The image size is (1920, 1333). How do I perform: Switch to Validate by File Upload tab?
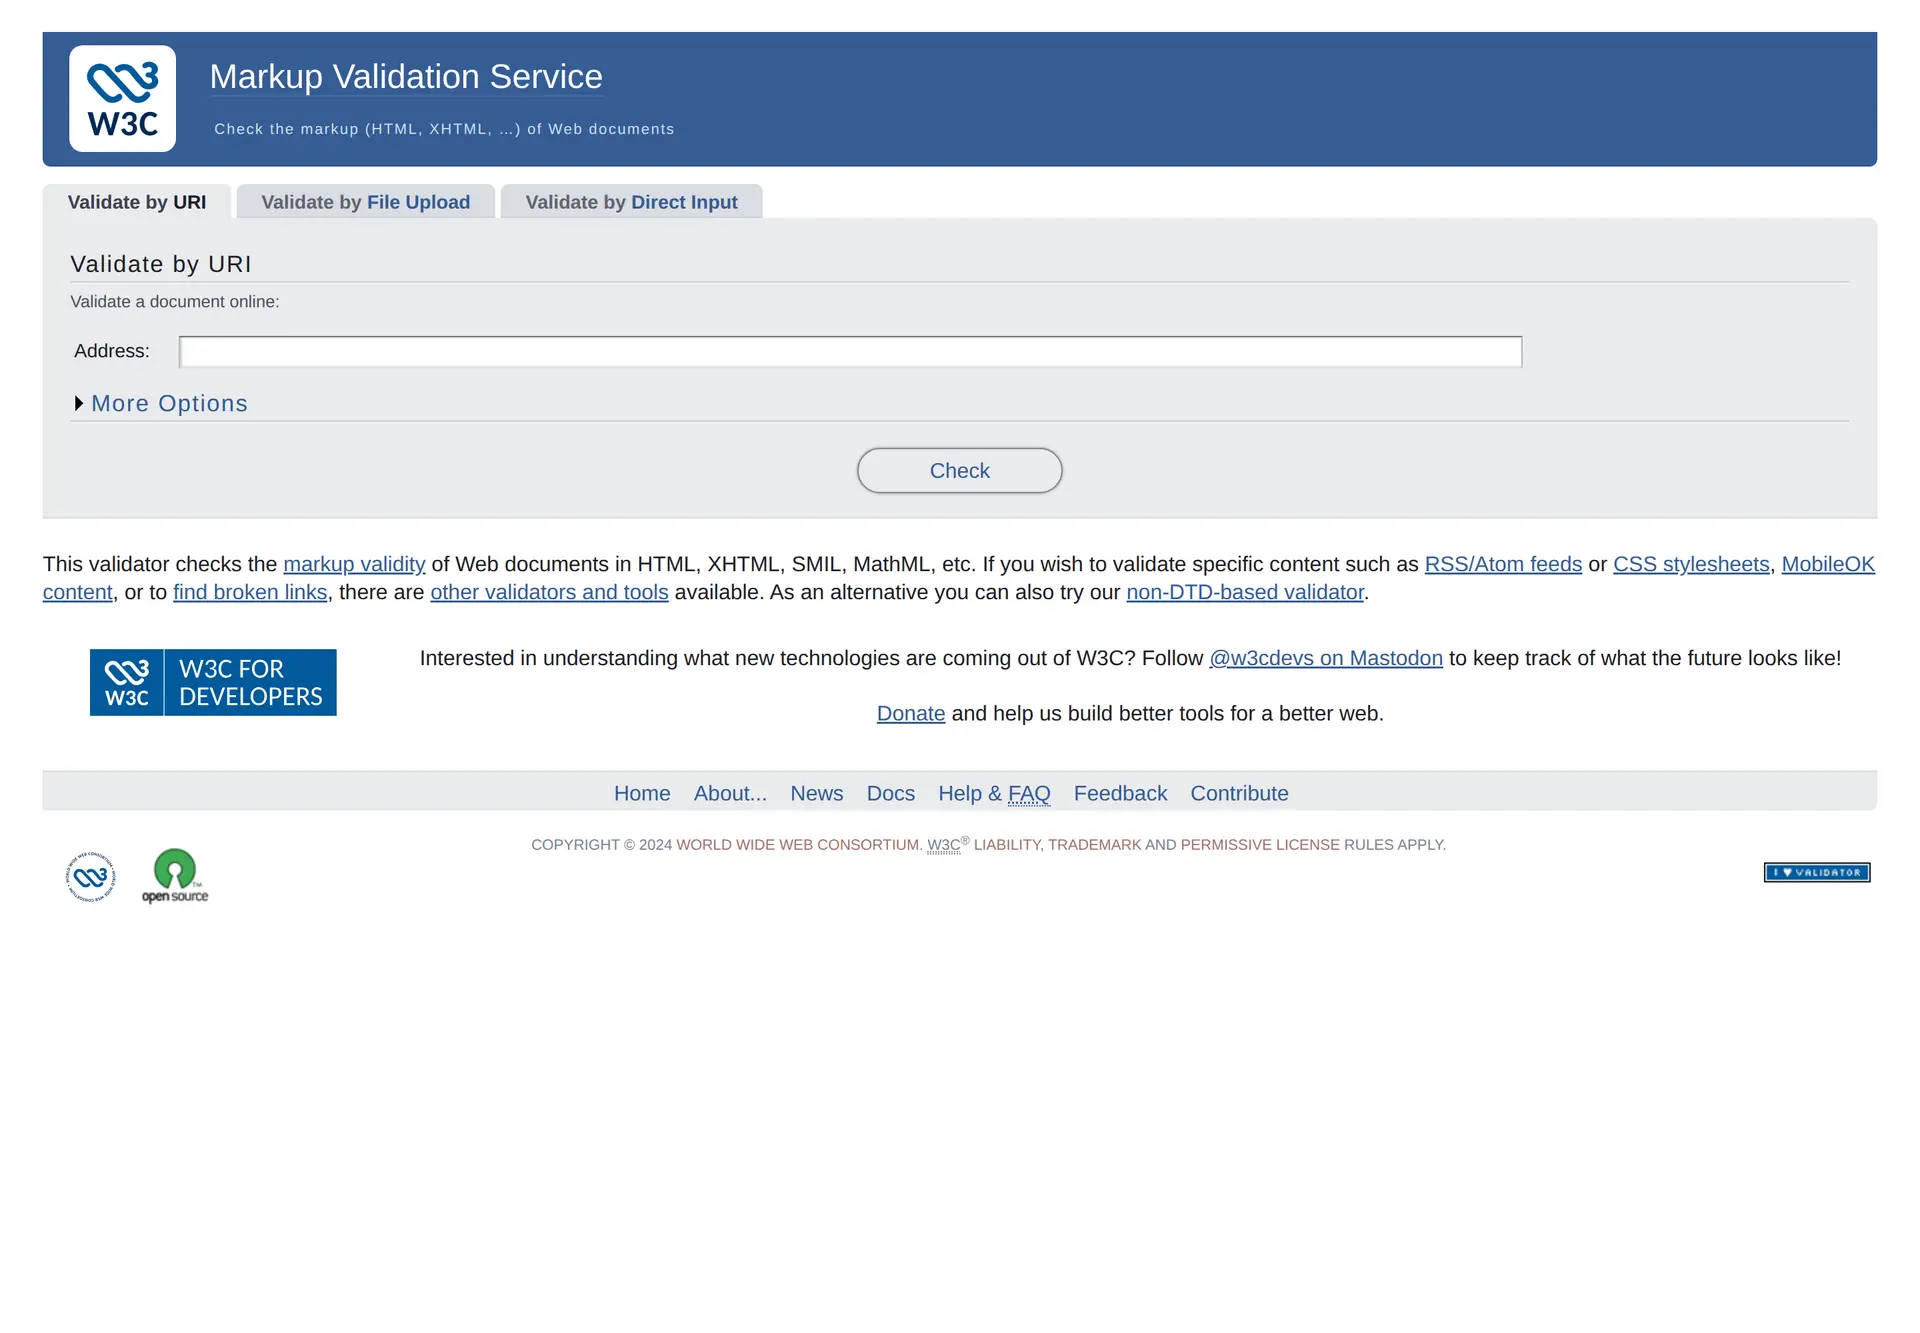point(366,202)
